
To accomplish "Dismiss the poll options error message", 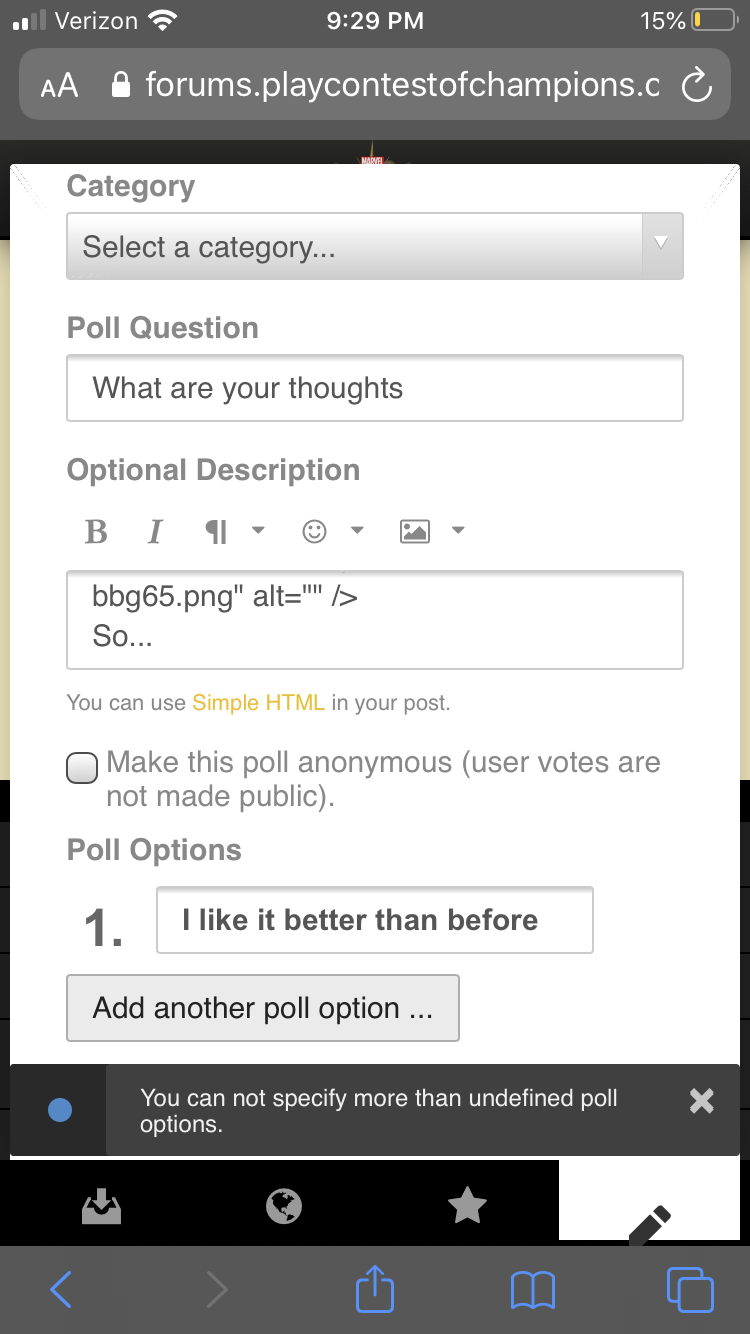I will (702, 1101).
